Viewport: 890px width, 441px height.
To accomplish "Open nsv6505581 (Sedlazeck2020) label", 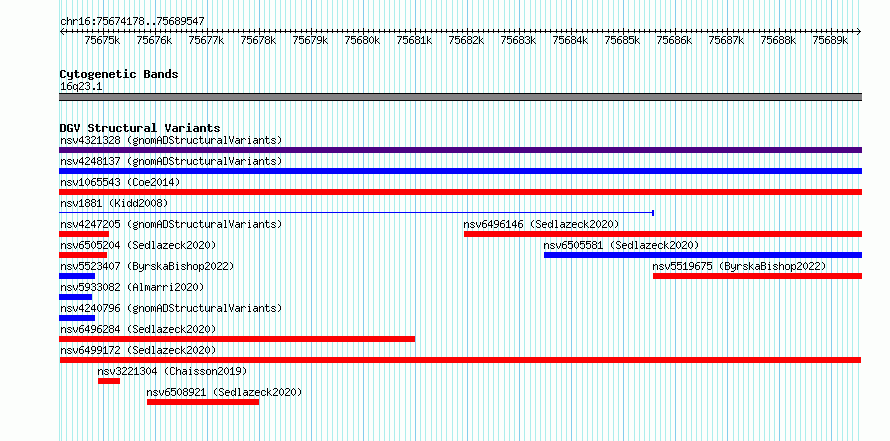I will 622,245.
